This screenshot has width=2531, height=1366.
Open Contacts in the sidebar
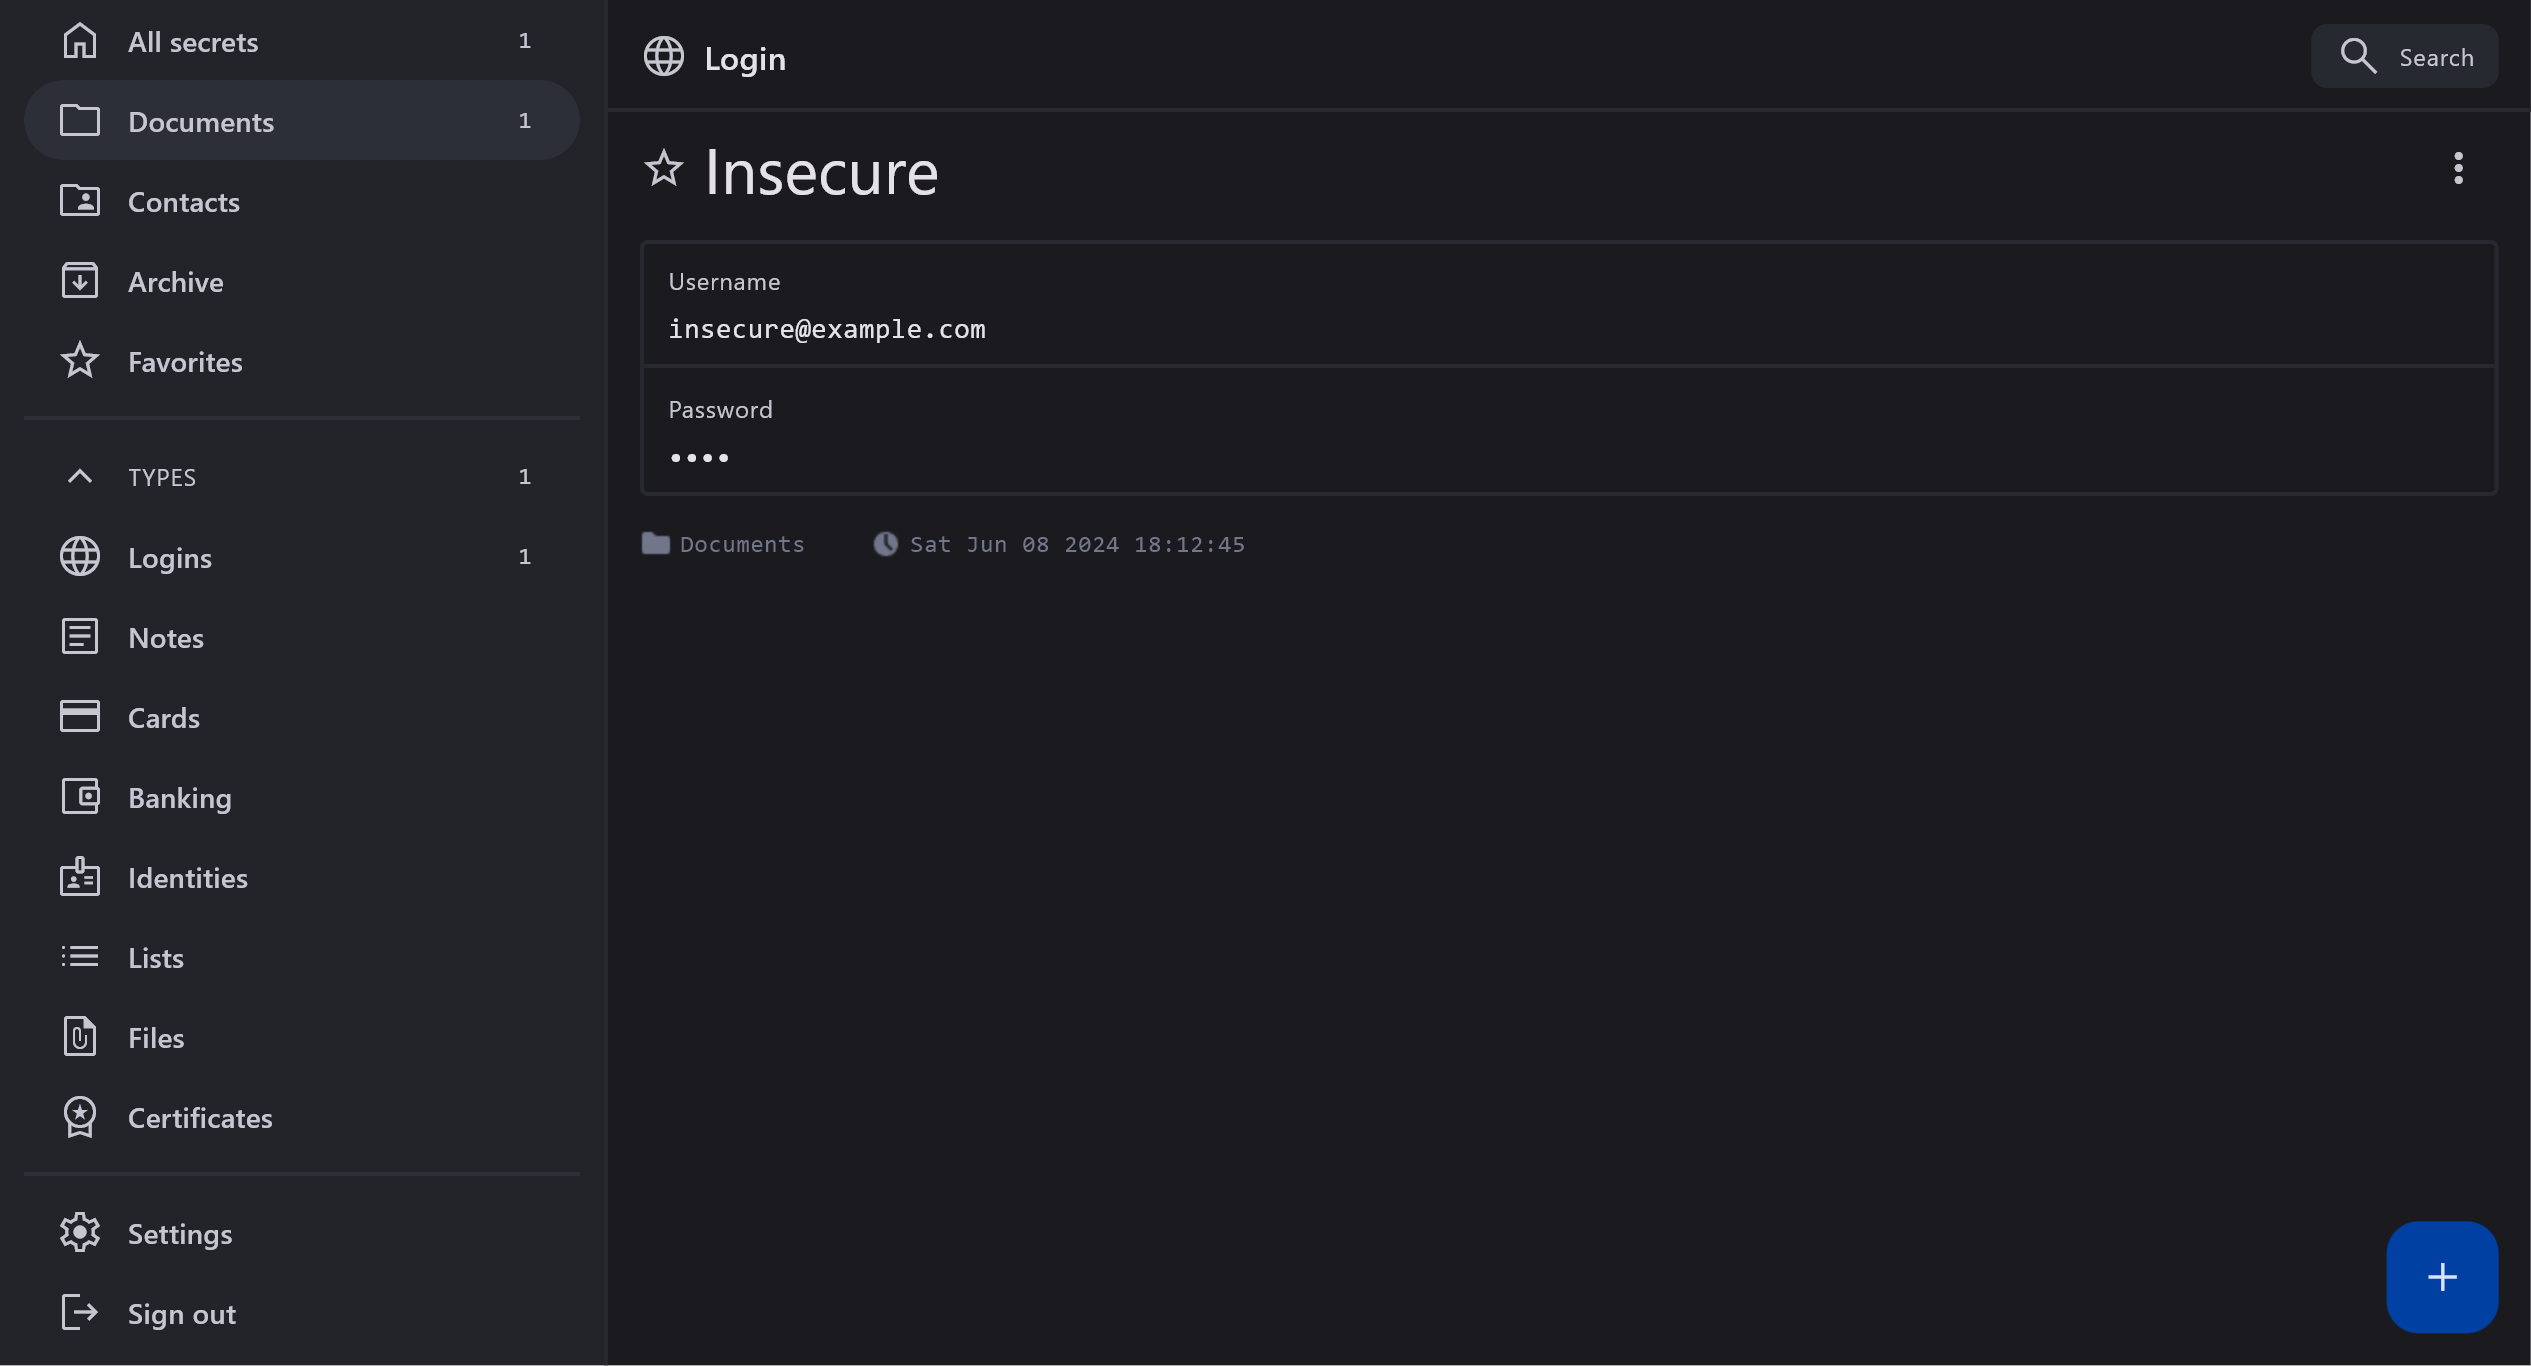click(x=184, y=202)
